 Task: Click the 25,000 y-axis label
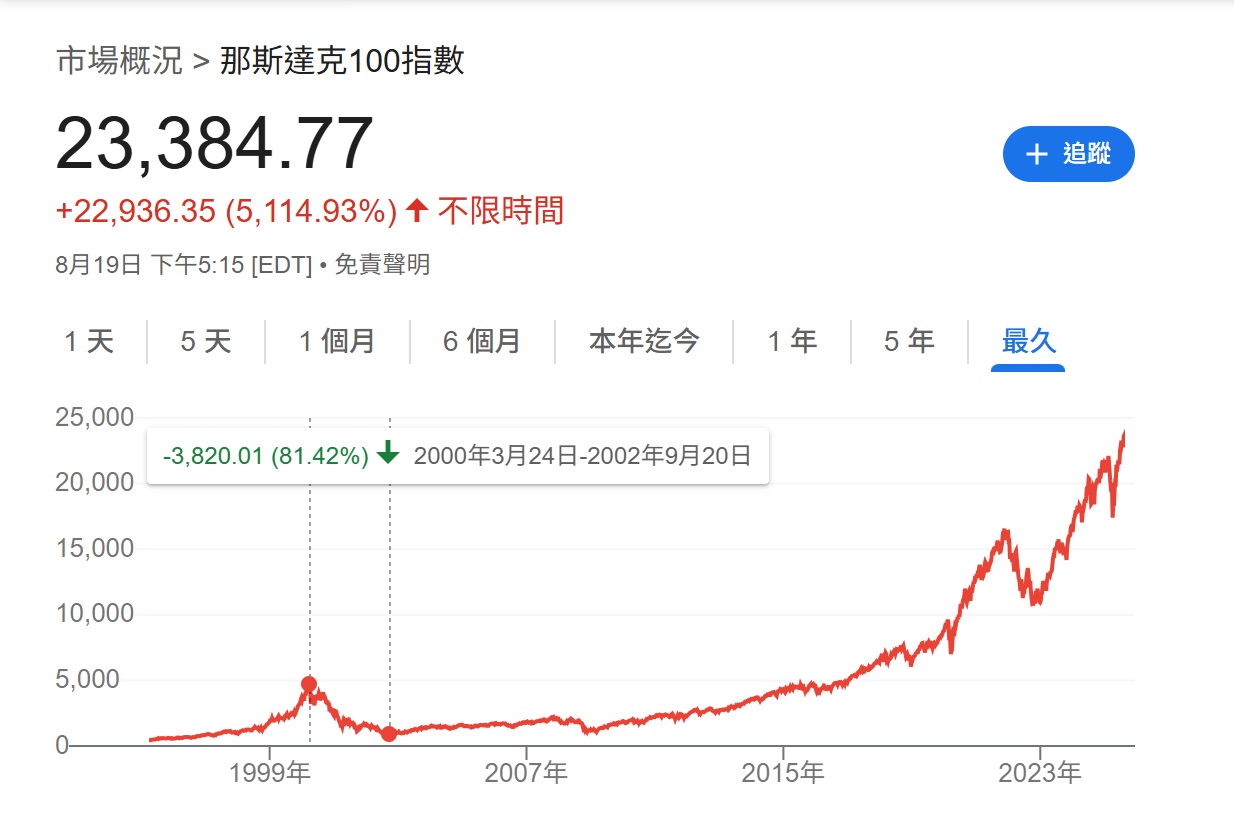pyautogui.click(x=95, y=417)
